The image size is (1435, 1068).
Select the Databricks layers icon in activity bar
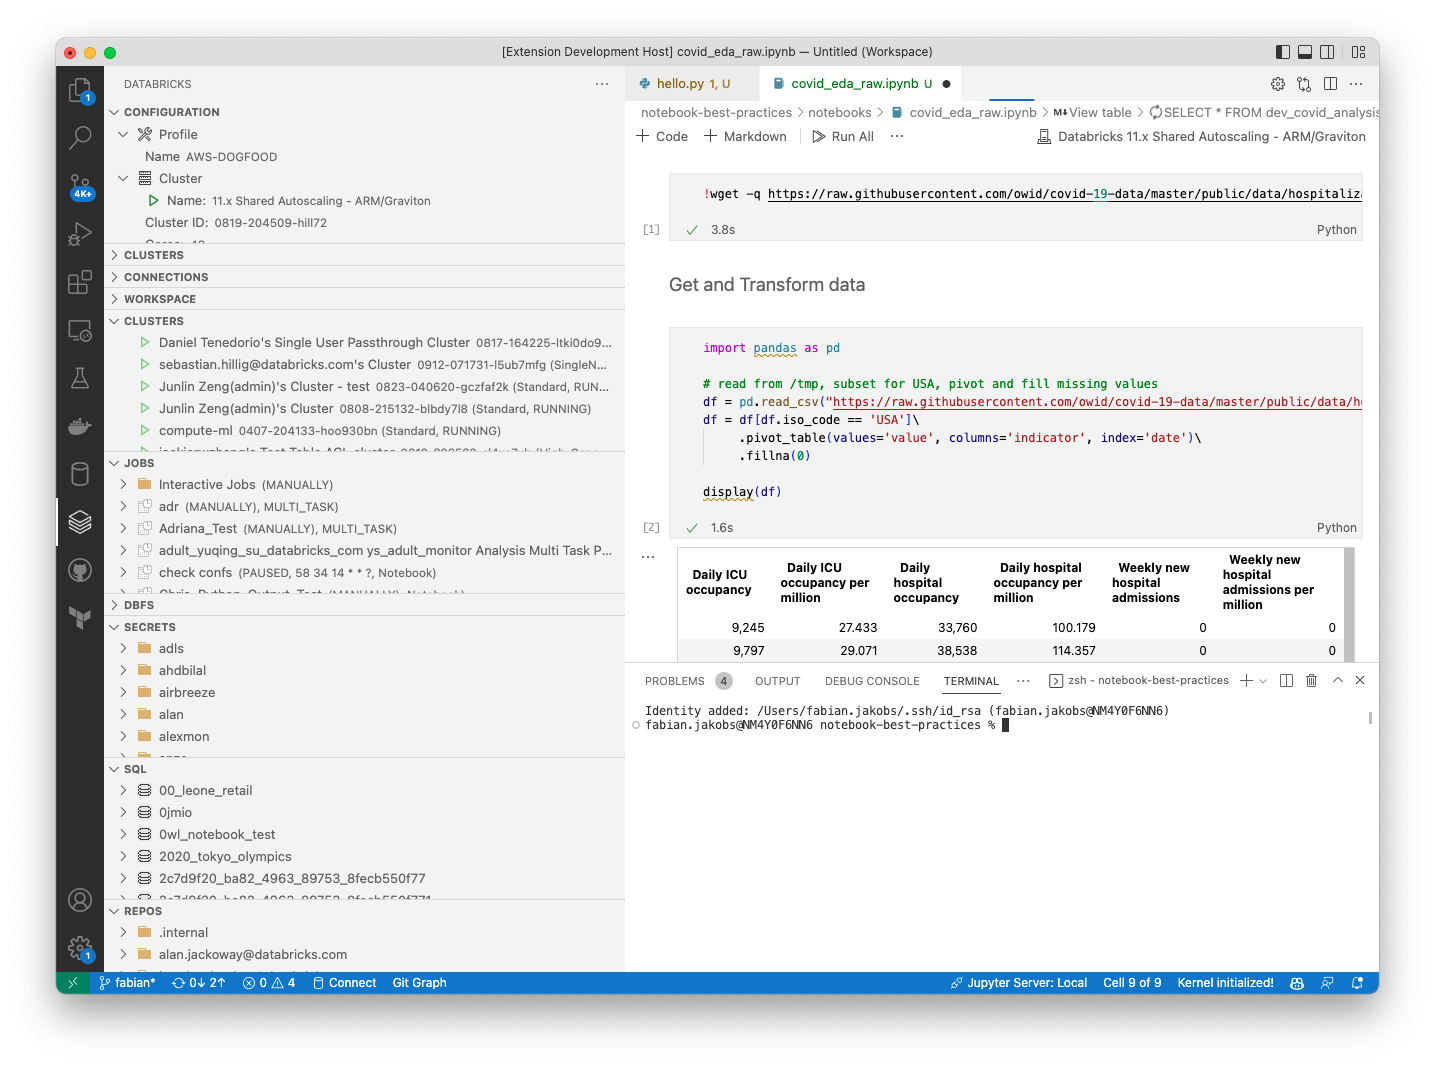point(80,522)
